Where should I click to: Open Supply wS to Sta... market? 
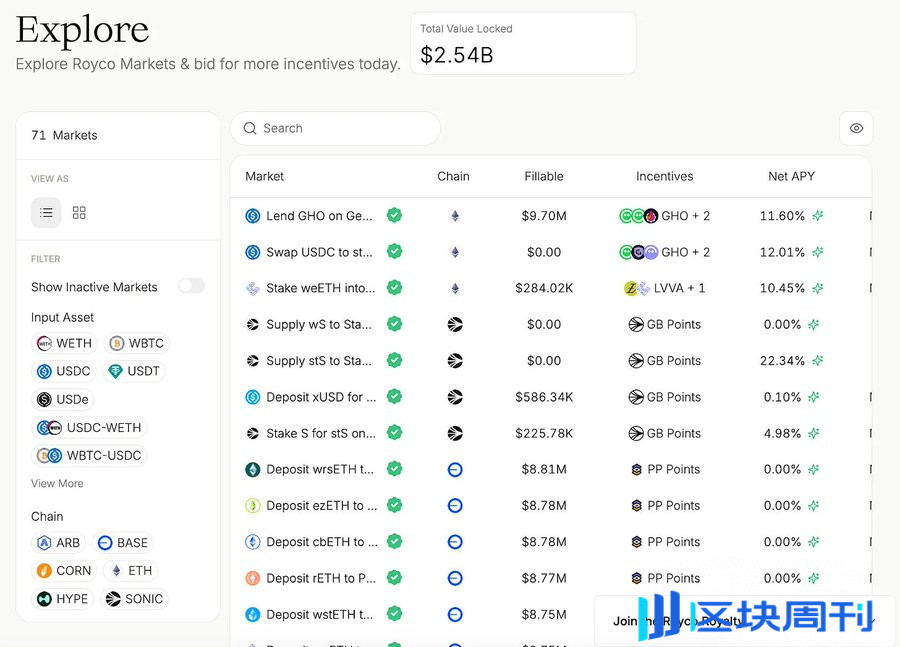coord(319,324)
